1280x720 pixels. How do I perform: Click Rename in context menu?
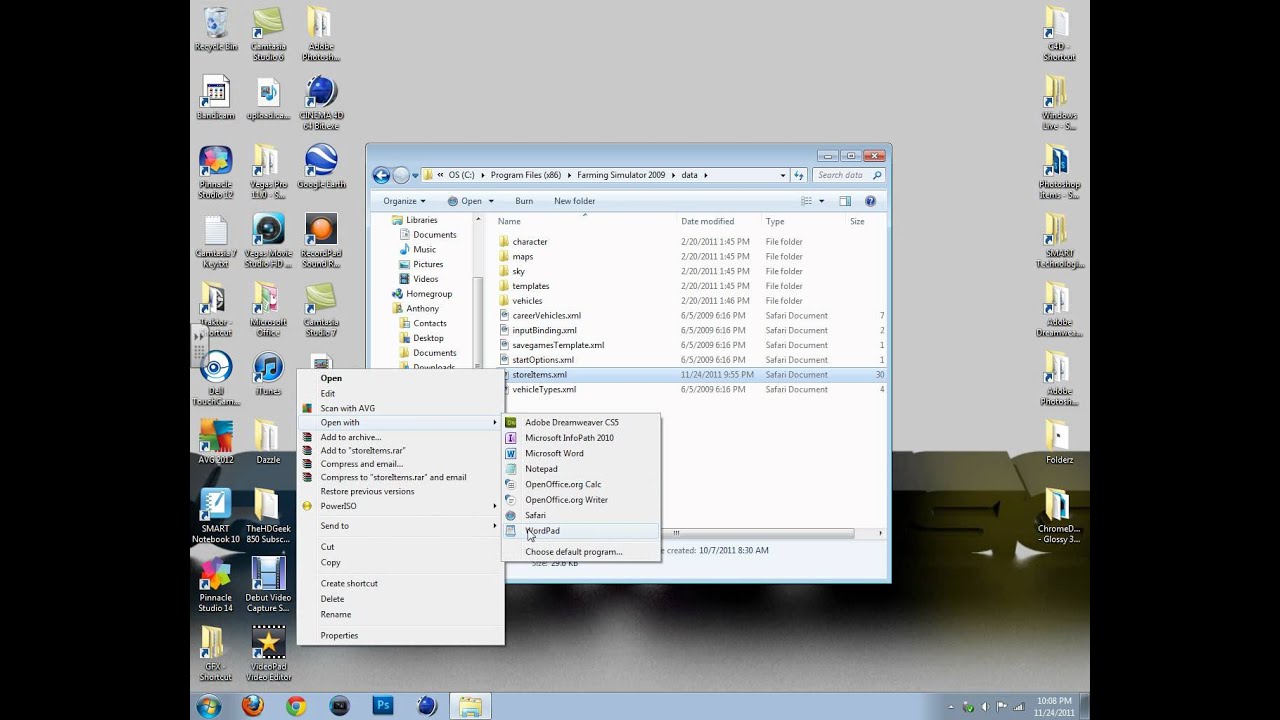pos(400,614)
